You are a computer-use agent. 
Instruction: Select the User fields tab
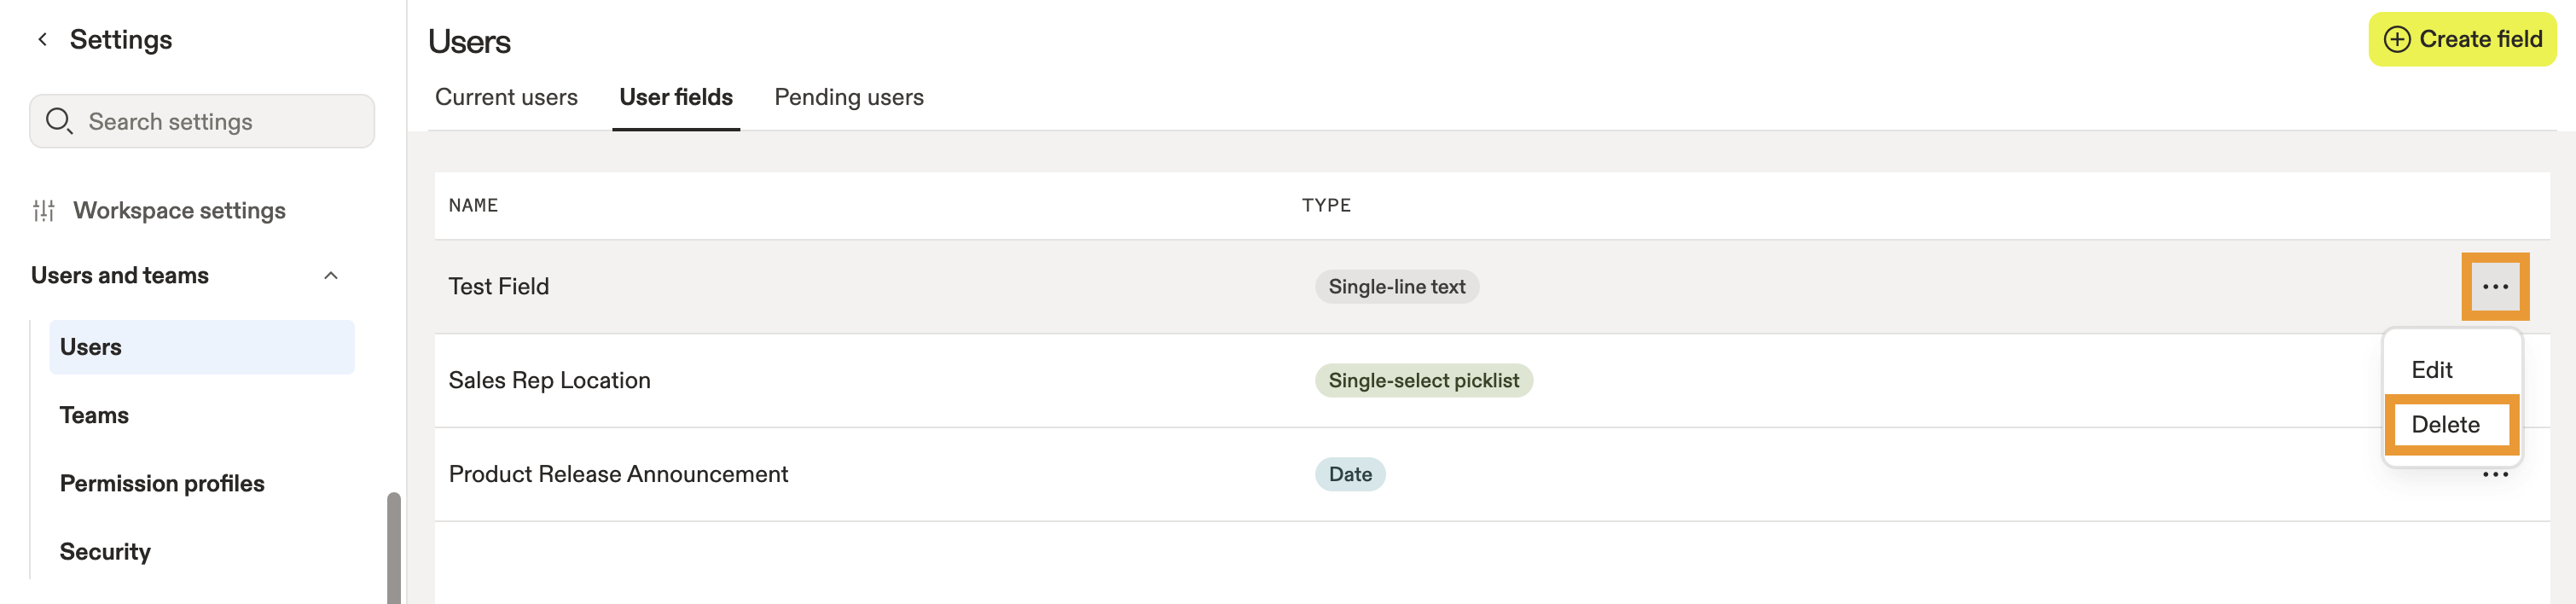pyautogui.click(x=675, y=97)
